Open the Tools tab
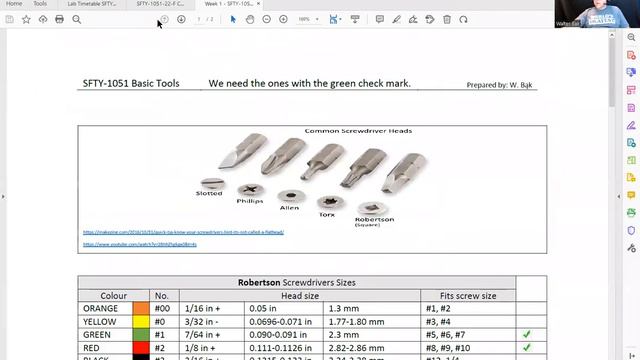 (40, 4)
